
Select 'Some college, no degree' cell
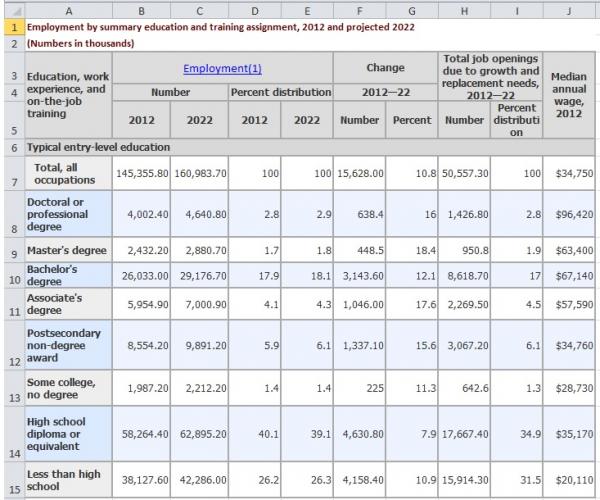click(67, 388)
